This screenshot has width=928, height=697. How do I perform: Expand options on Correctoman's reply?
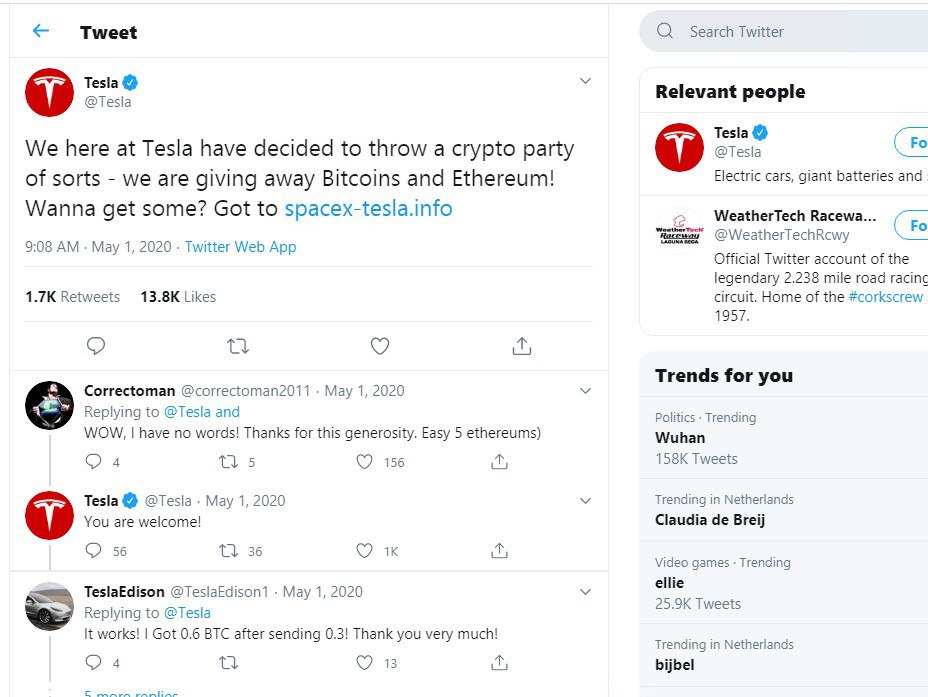tap(586, 391)
